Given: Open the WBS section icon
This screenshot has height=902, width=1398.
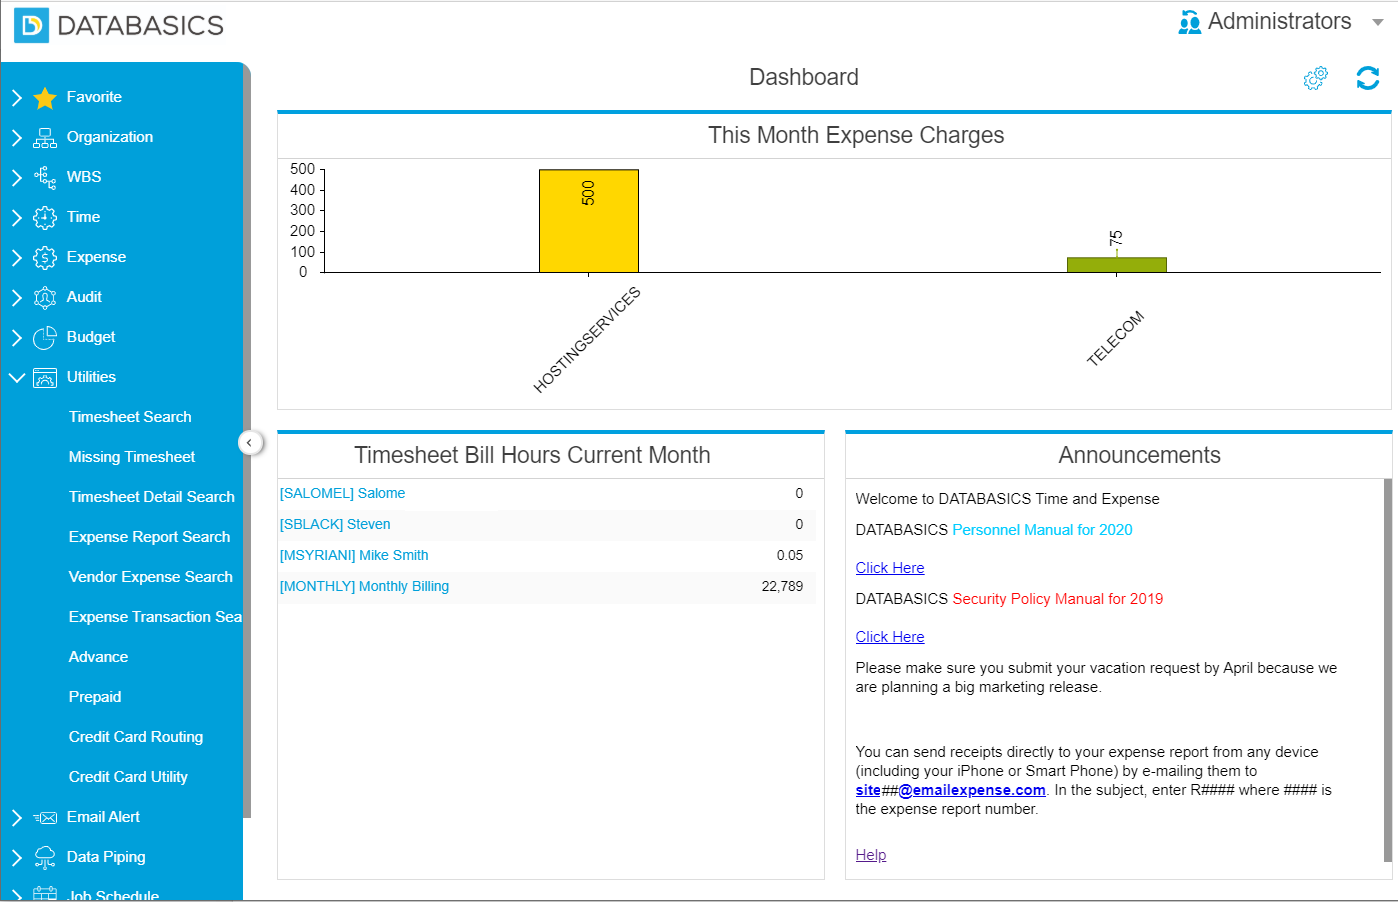Looking at the screenshot, I should [x=44, y=177].
